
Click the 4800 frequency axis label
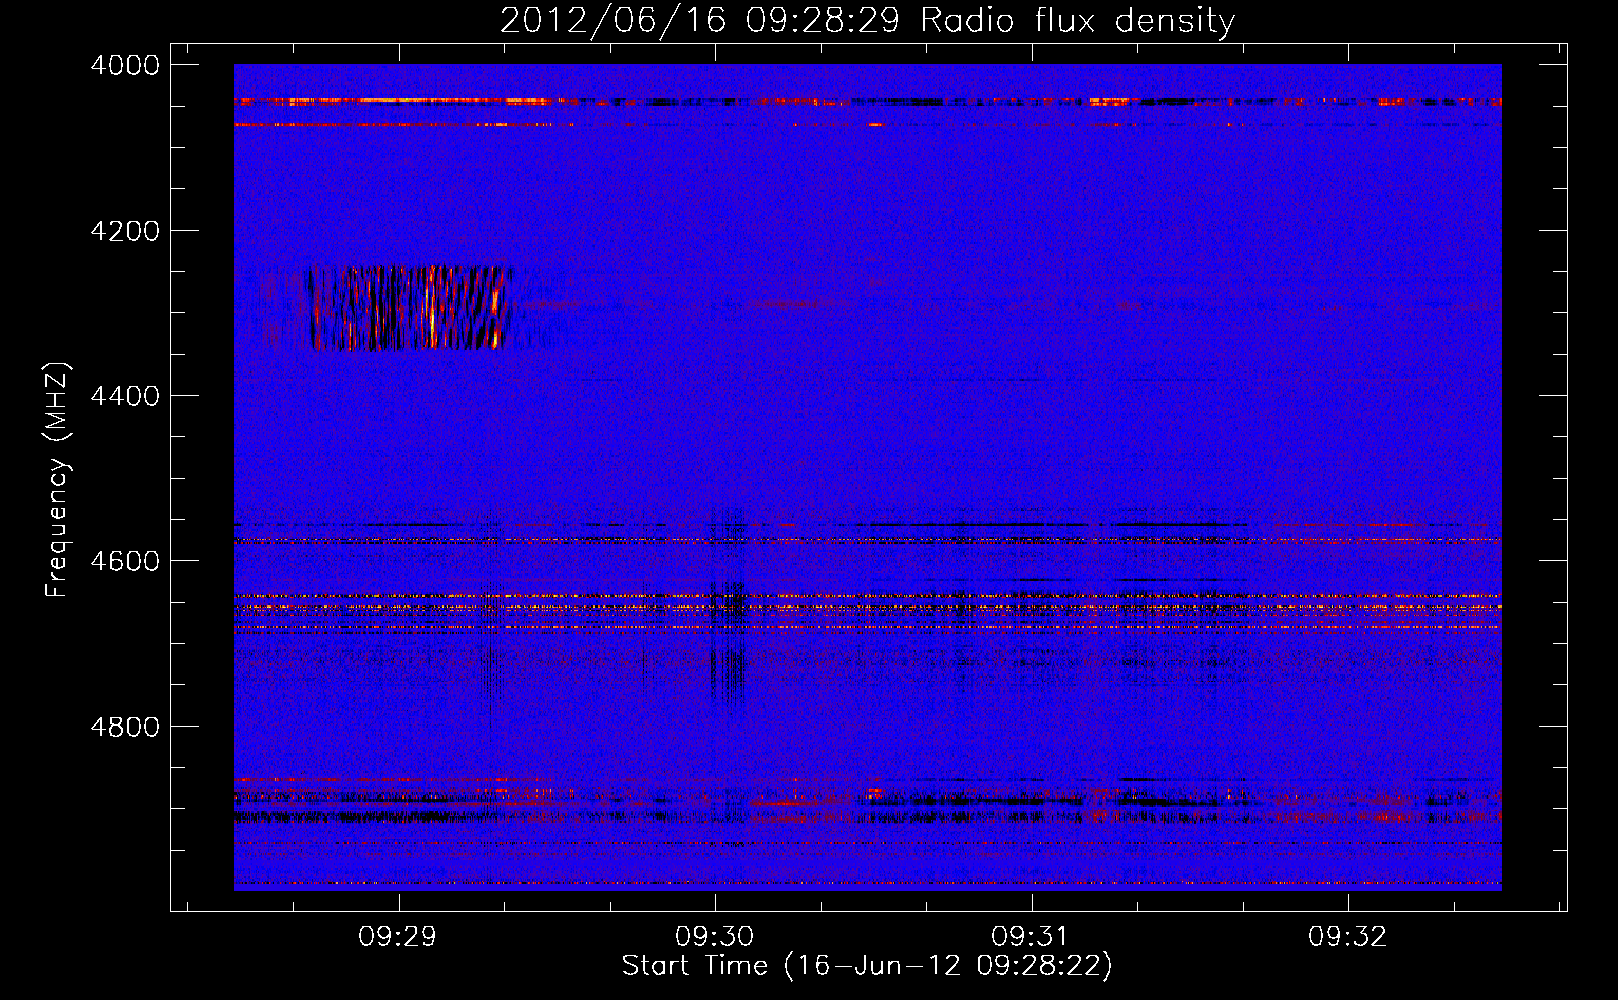click(125, 727)
